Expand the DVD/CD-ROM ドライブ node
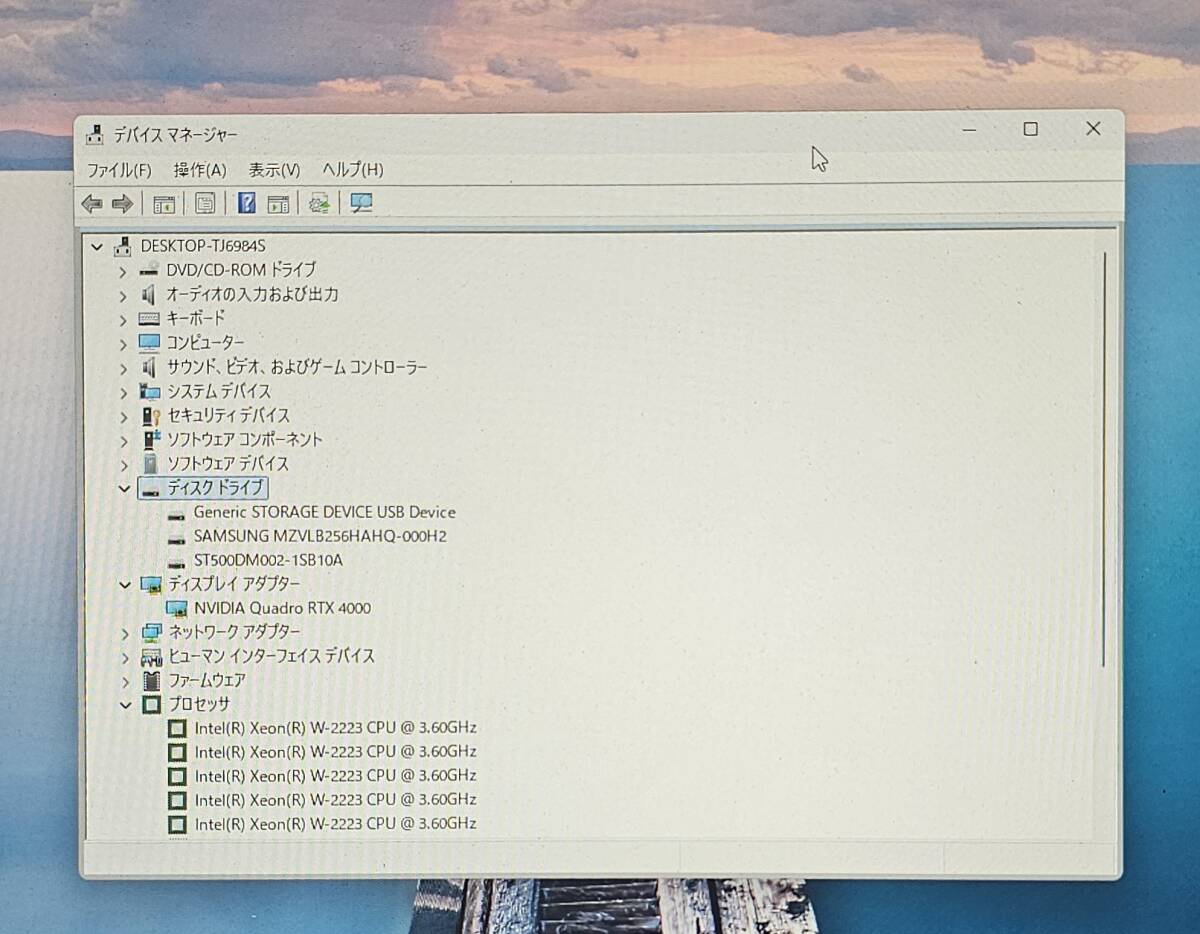1200x934 pixels. (123, 270)
